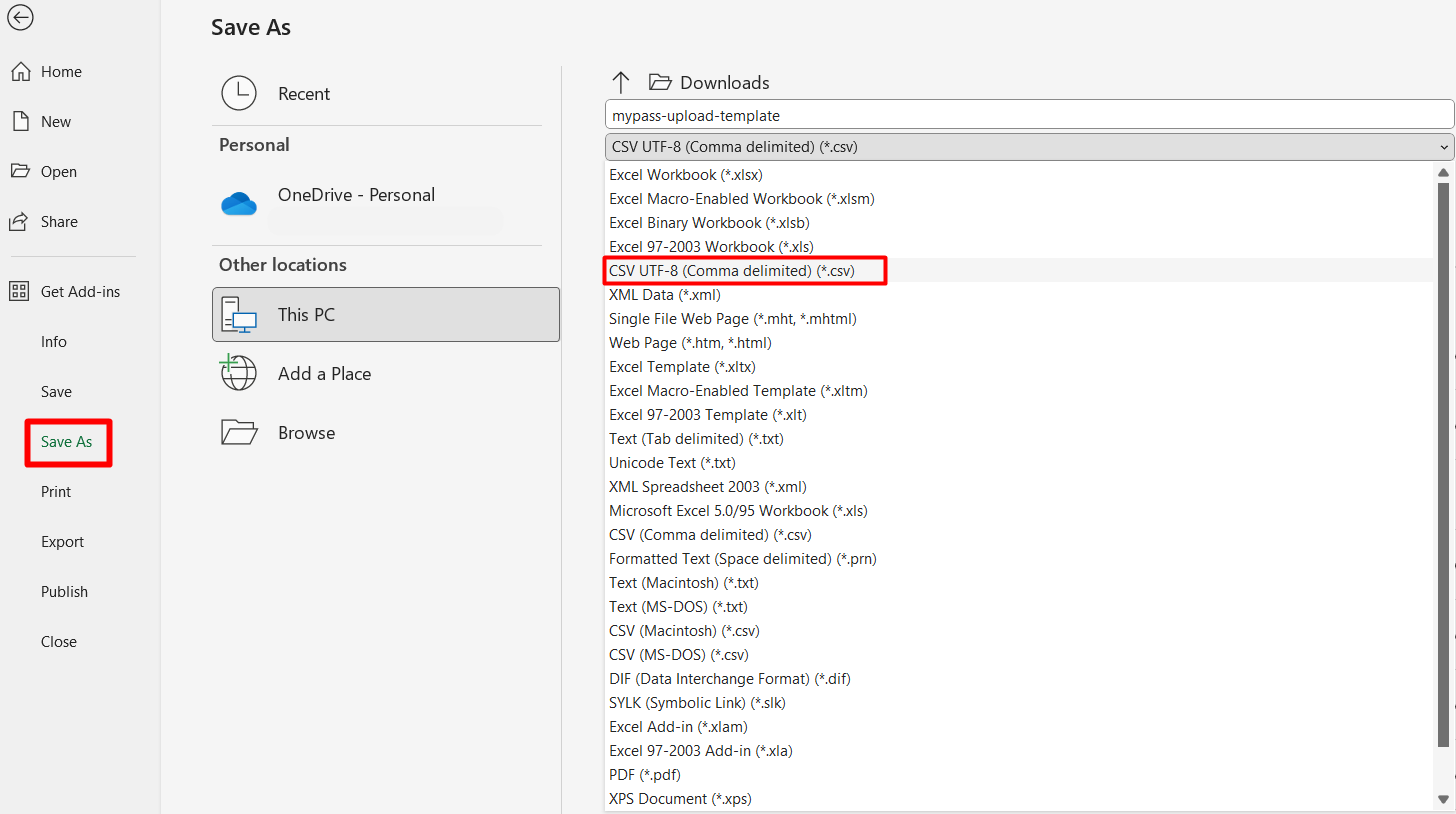Click the file name field mypass-upload-template
This screenshot has width=1456, height=814.
pos(1029,115)
